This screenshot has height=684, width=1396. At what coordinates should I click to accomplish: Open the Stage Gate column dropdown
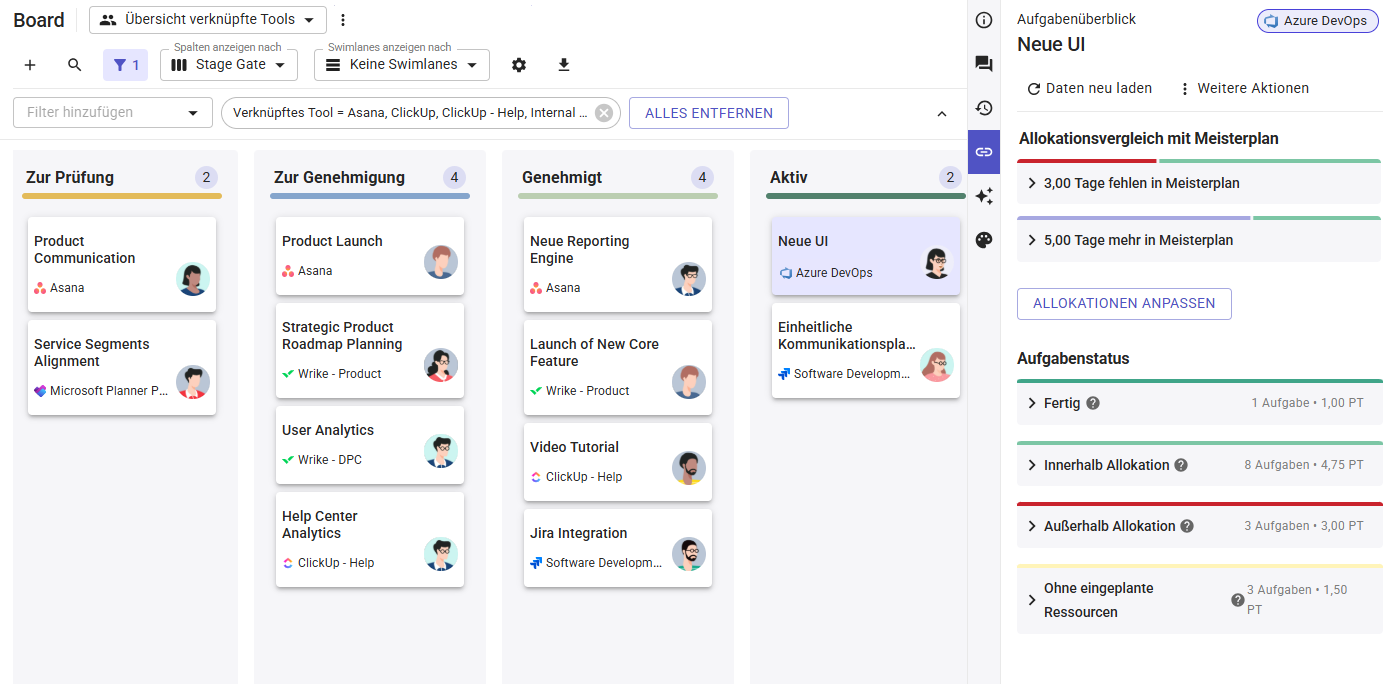pyautogui.click(x=229, y=65)
